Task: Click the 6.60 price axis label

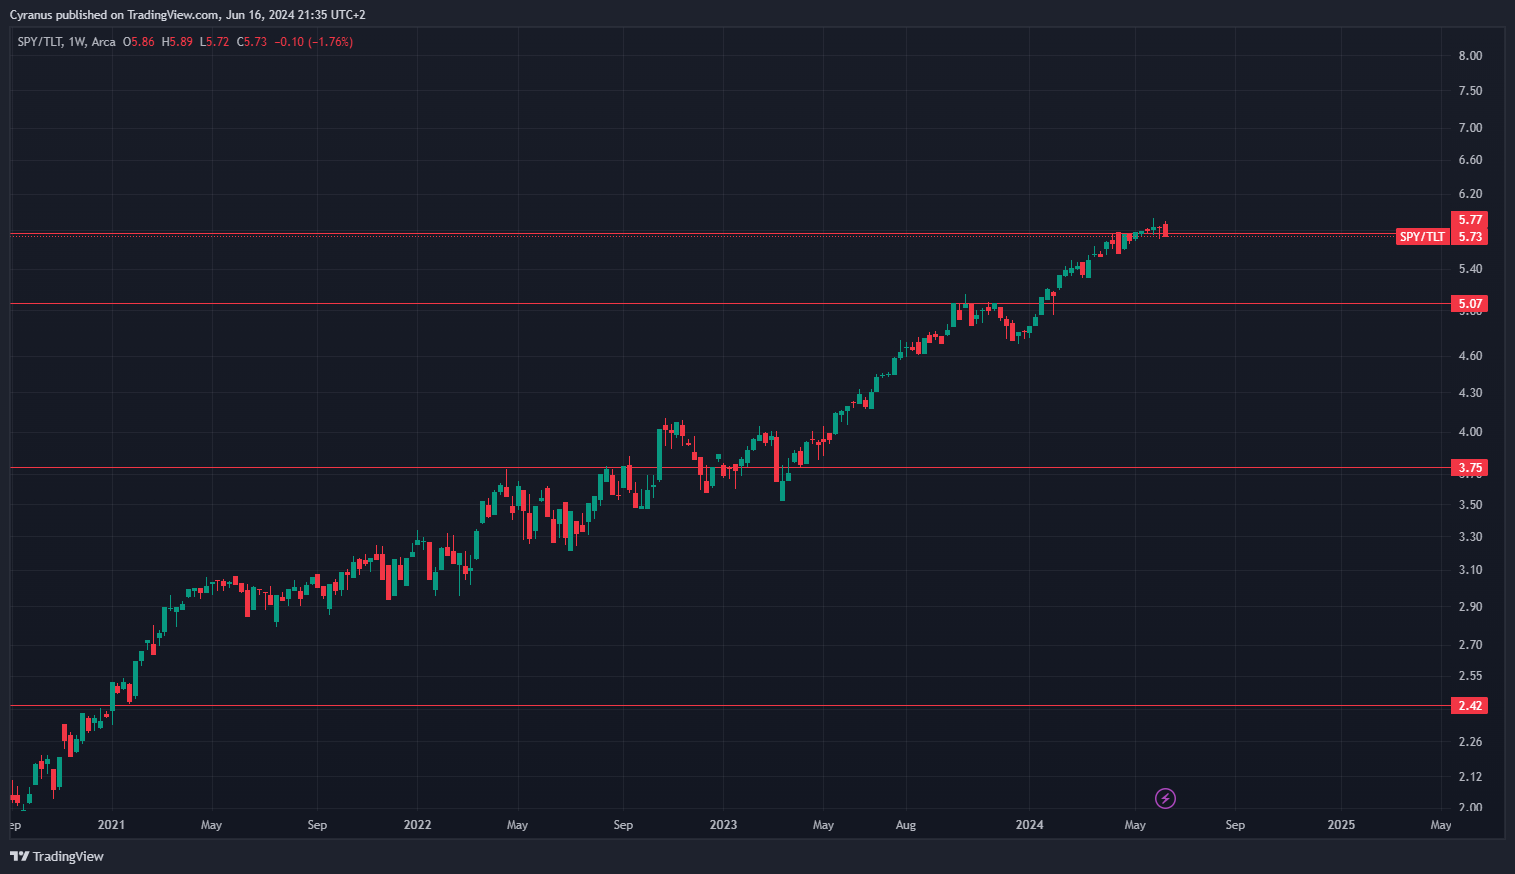Action: click(1470, 160)
